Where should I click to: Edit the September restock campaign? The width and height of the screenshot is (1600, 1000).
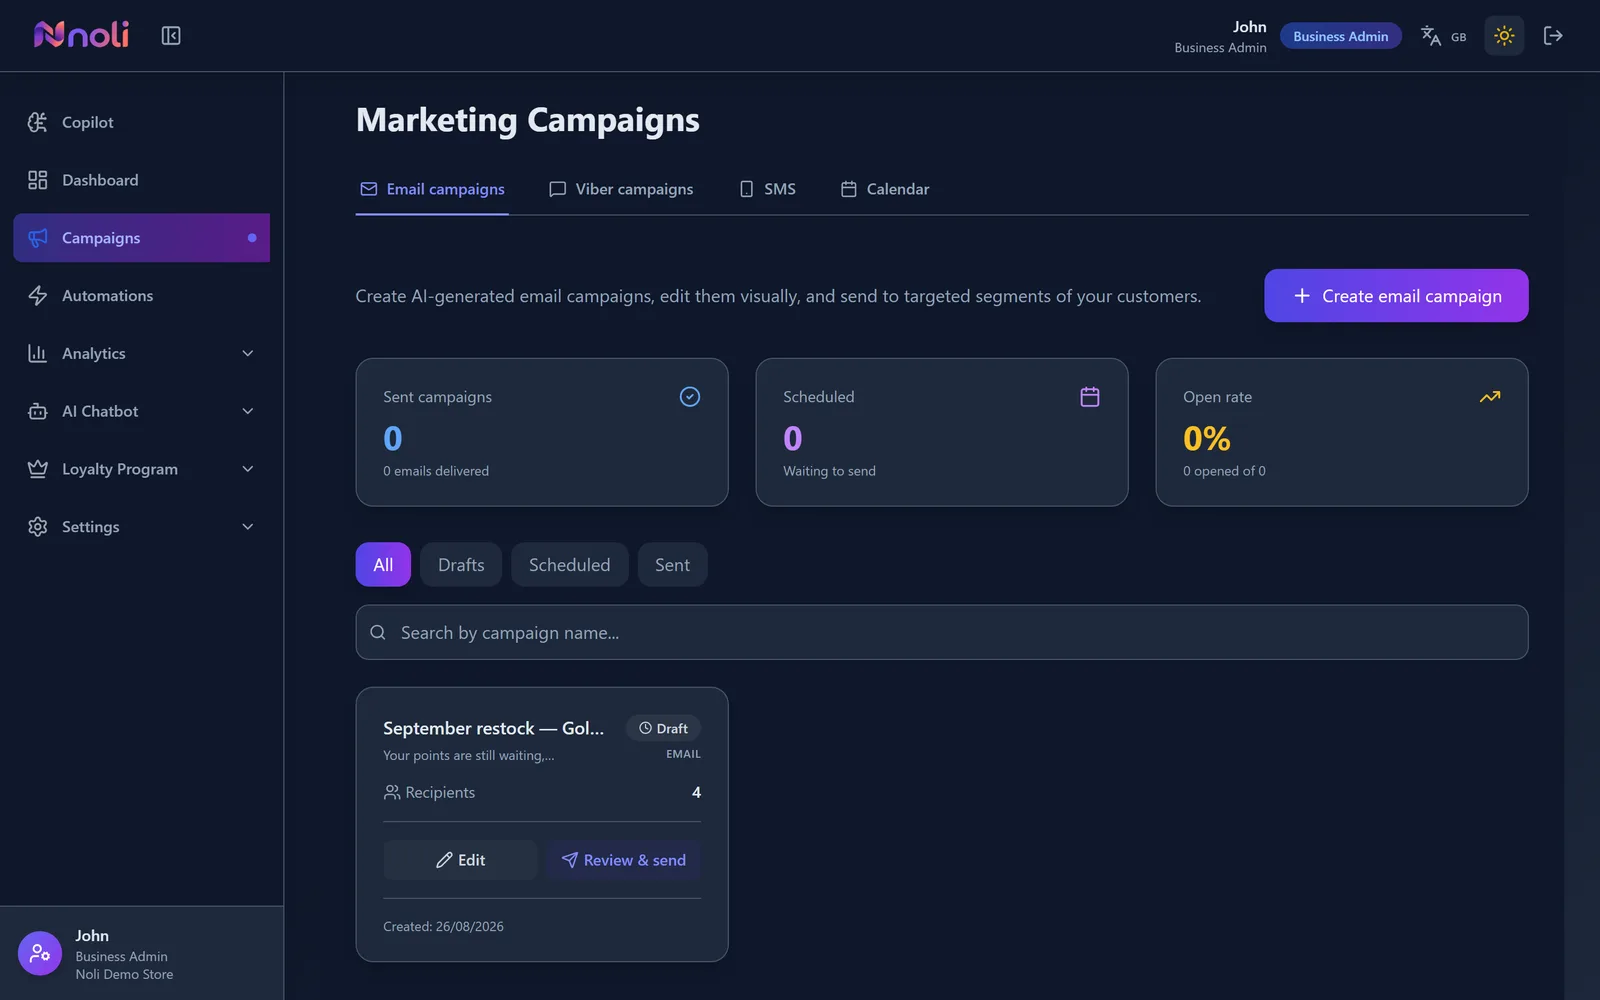(x=461, y=860)
